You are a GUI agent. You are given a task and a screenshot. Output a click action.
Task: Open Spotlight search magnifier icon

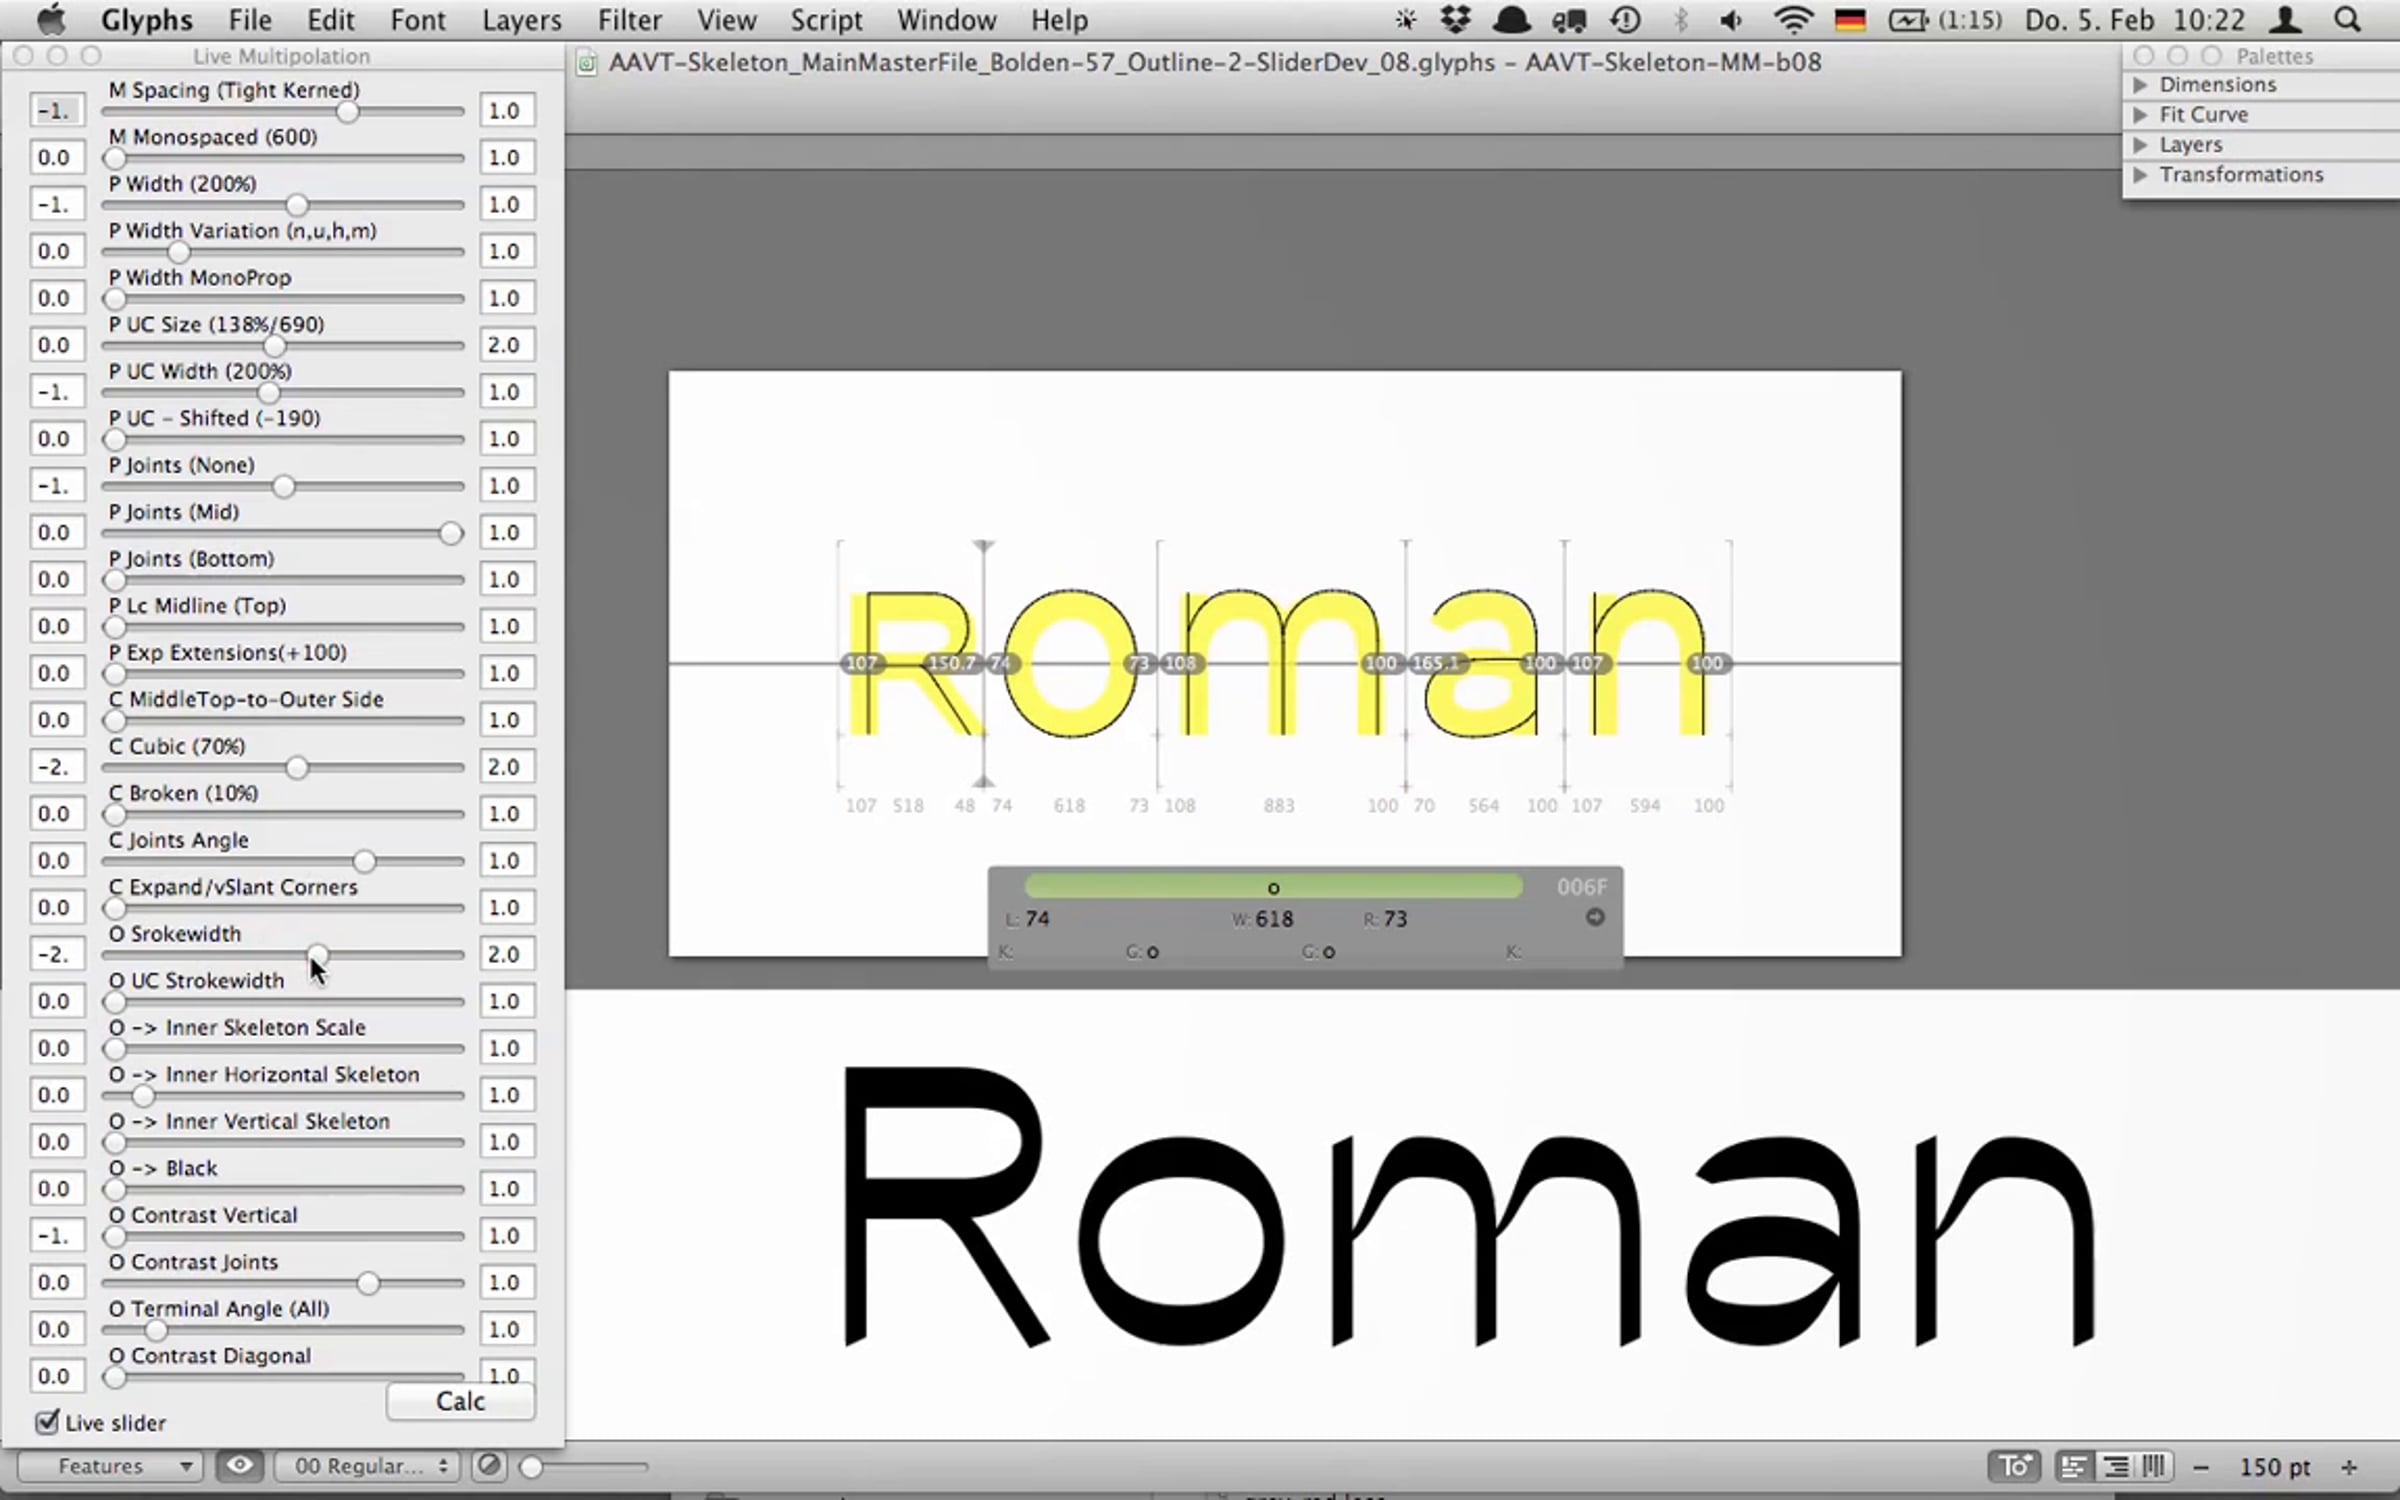pyautogui.click(x=2347, y=20)
